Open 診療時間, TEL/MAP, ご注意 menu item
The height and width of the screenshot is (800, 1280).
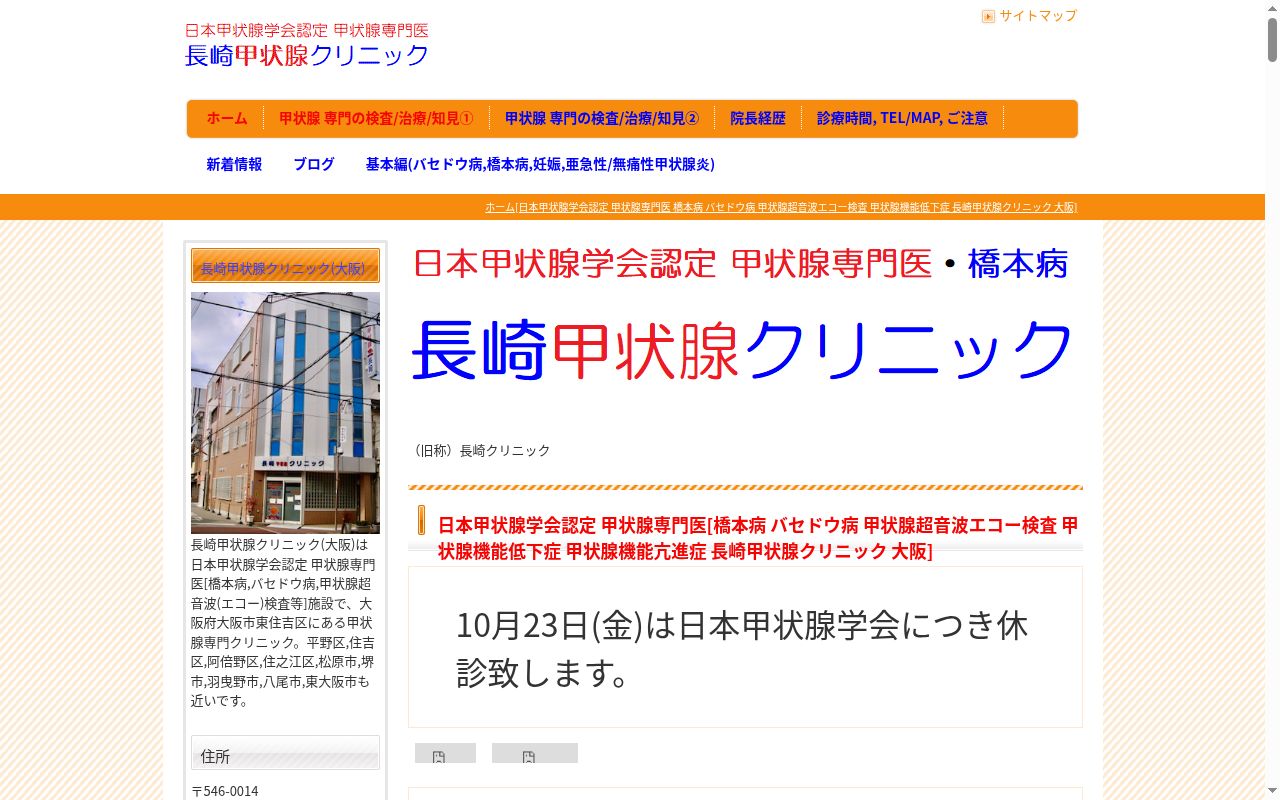902,118
